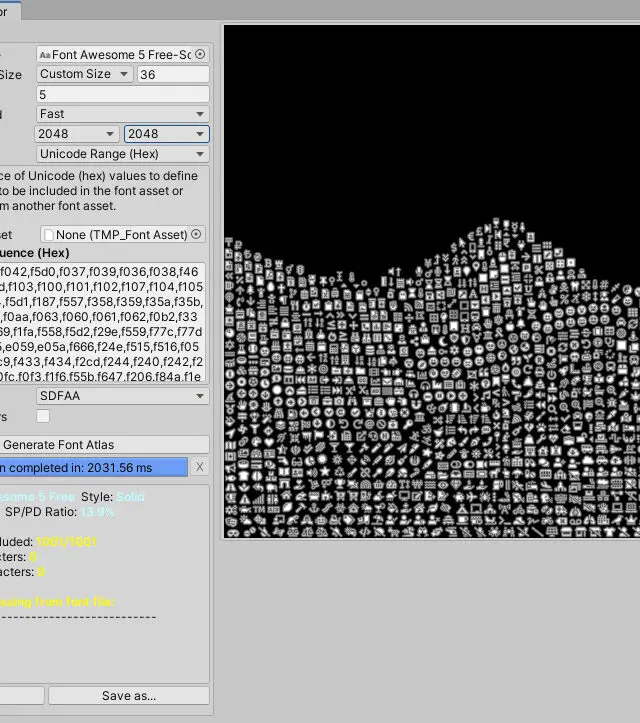Image resolution: width=640 pixels, height=723 pixels.
Task: Click the generation completed progress bar
Action: tap(94, 467)
